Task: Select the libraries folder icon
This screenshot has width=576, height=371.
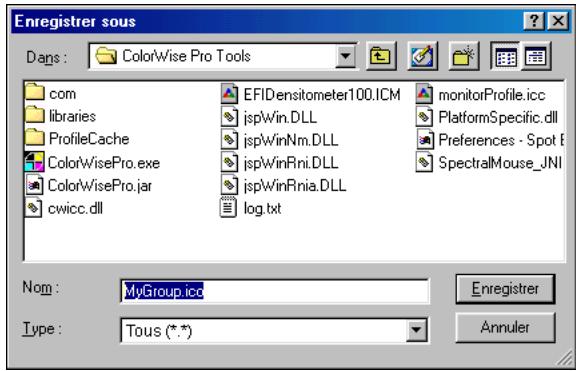Action: [35, 115]
